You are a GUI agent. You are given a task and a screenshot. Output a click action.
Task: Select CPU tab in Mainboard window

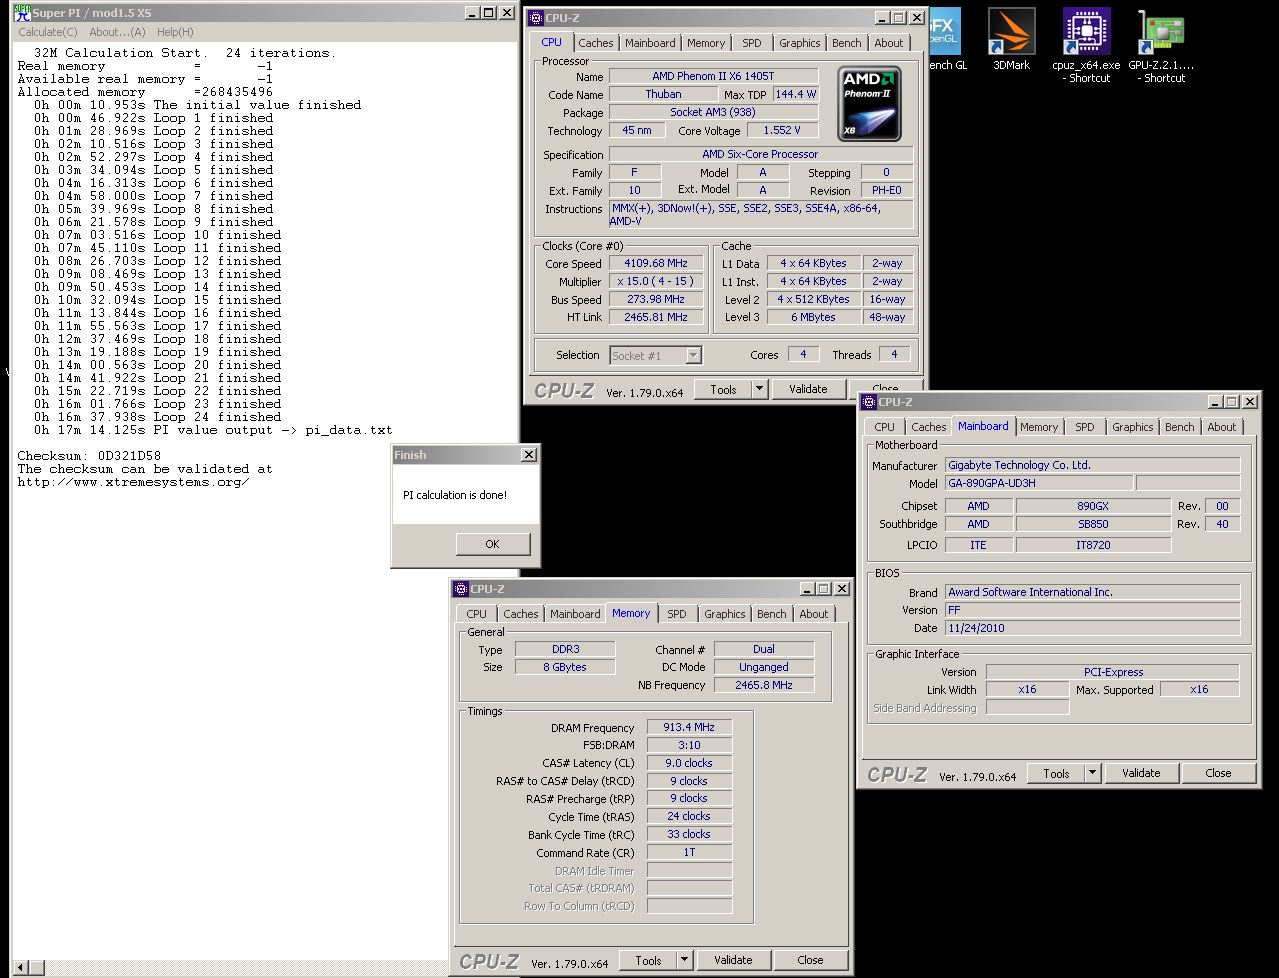click(x=885, y=427)
